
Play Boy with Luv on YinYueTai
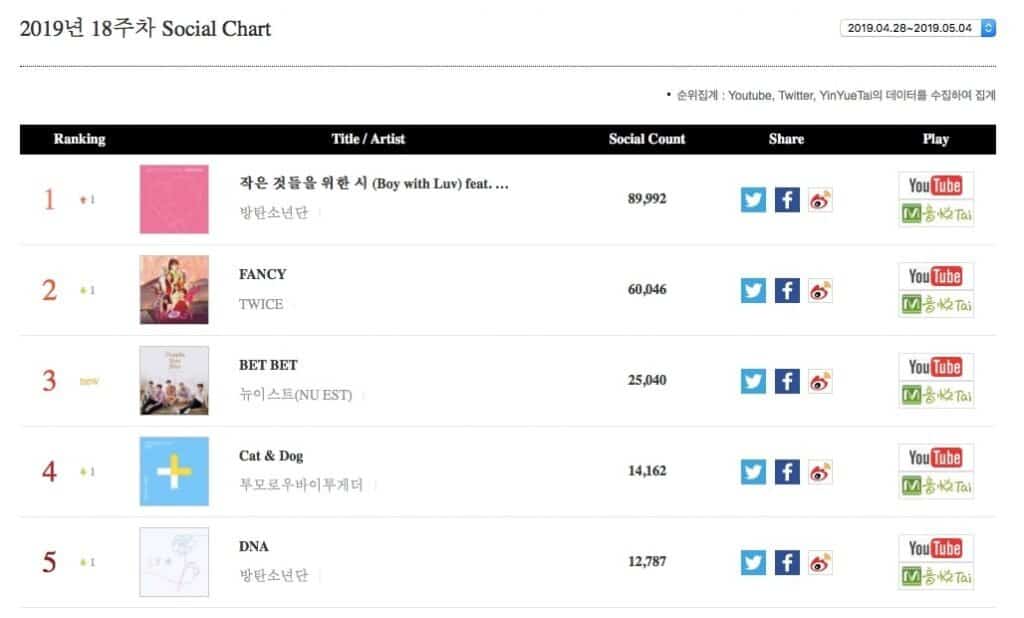935,213
